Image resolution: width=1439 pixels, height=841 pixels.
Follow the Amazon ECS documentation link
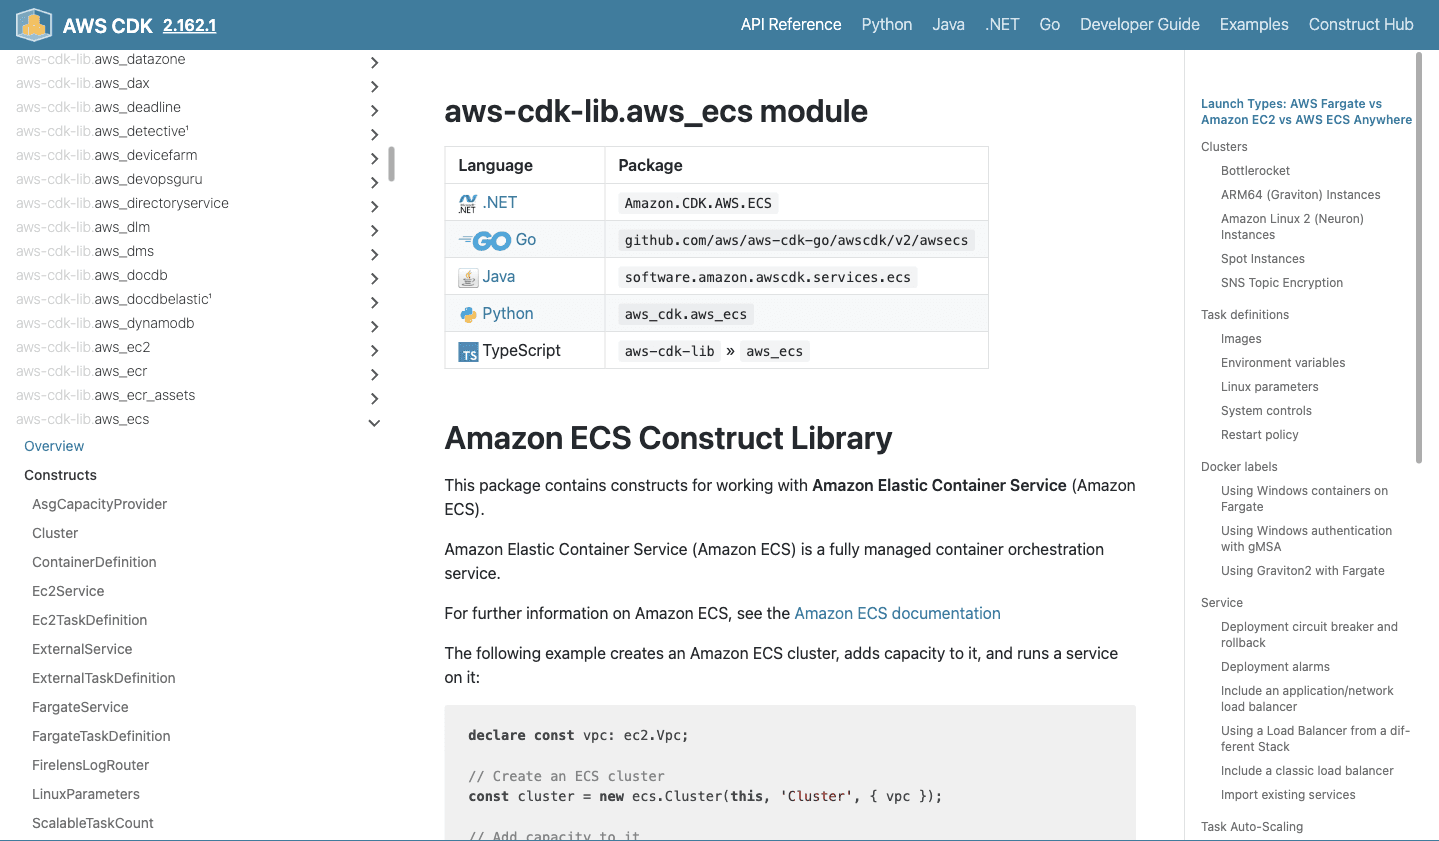[897, 614]
